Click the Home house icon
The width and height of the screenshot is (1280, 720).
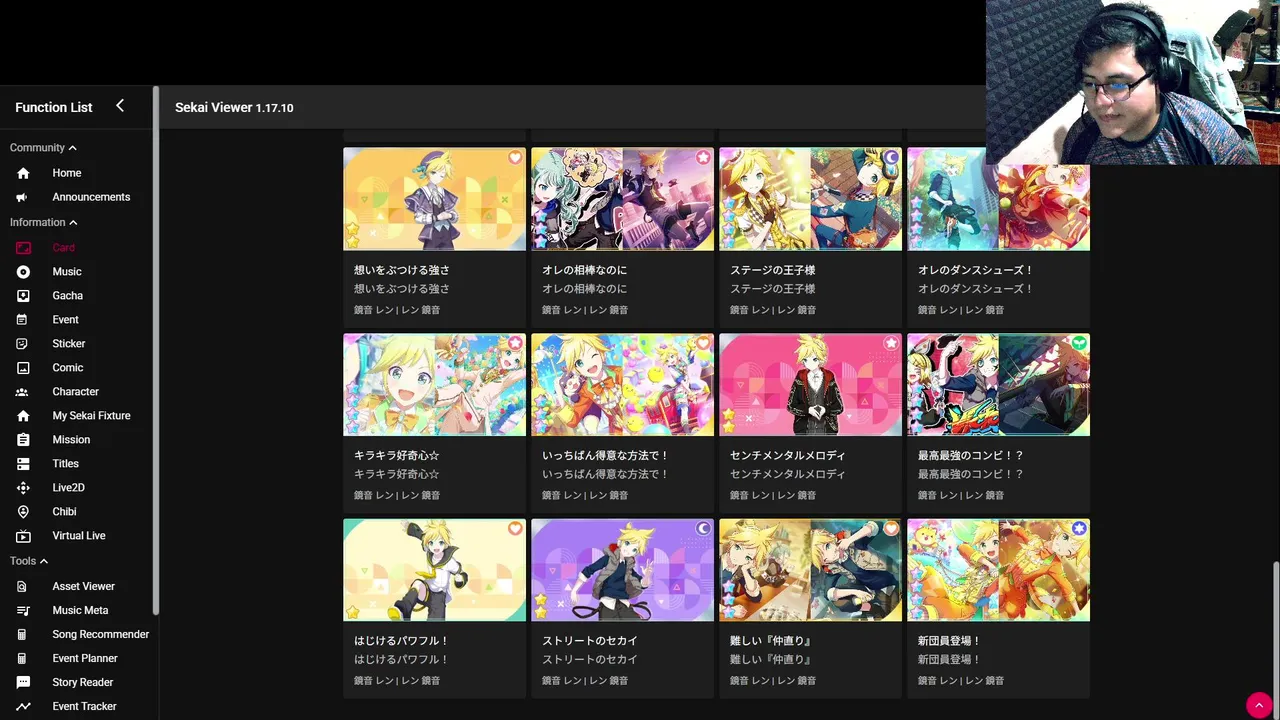click(x=23, y=173)
